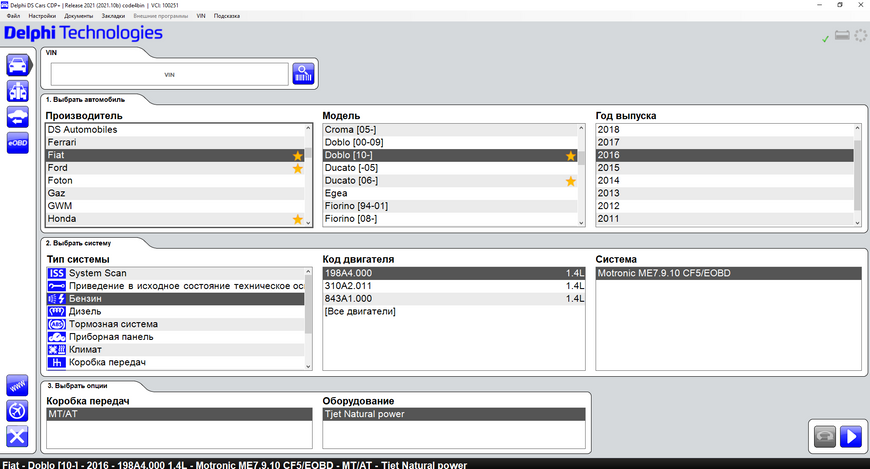
Task: Open the eOBD sidebar icon
Action: tap(18, 143)
